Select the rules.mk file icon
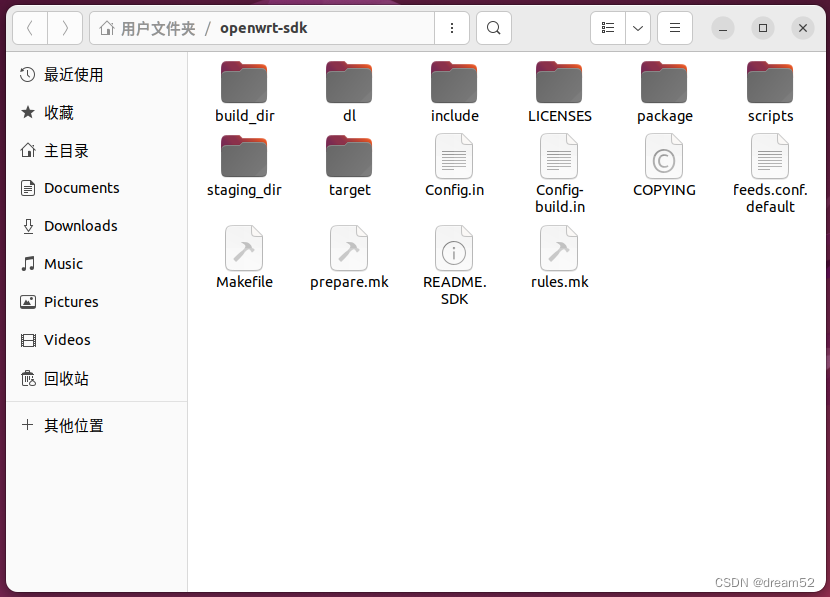Image resolution: width=830 pixels, height=597 pixels. (559, 248)
